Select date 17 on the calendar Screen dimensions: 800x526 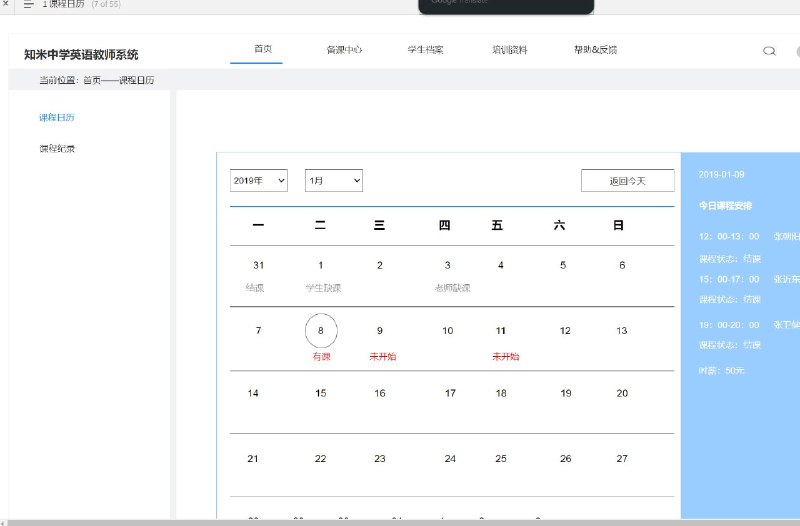tap(450, 393)
